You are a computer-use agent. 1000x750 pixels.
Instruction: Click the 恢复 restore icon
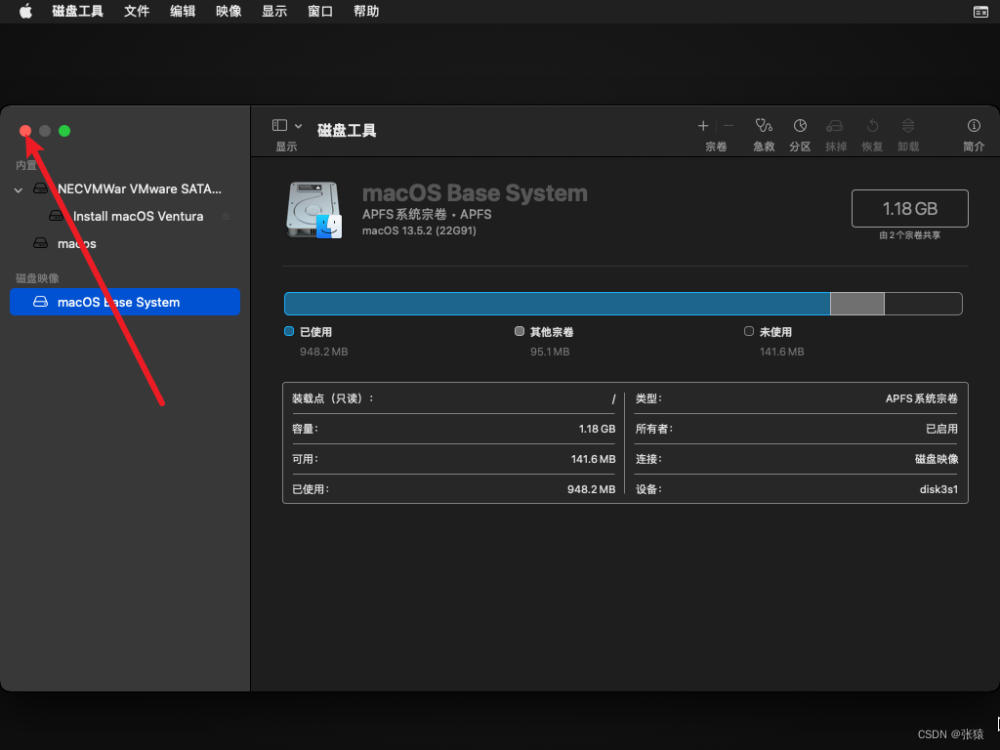(x=872, y=126)
